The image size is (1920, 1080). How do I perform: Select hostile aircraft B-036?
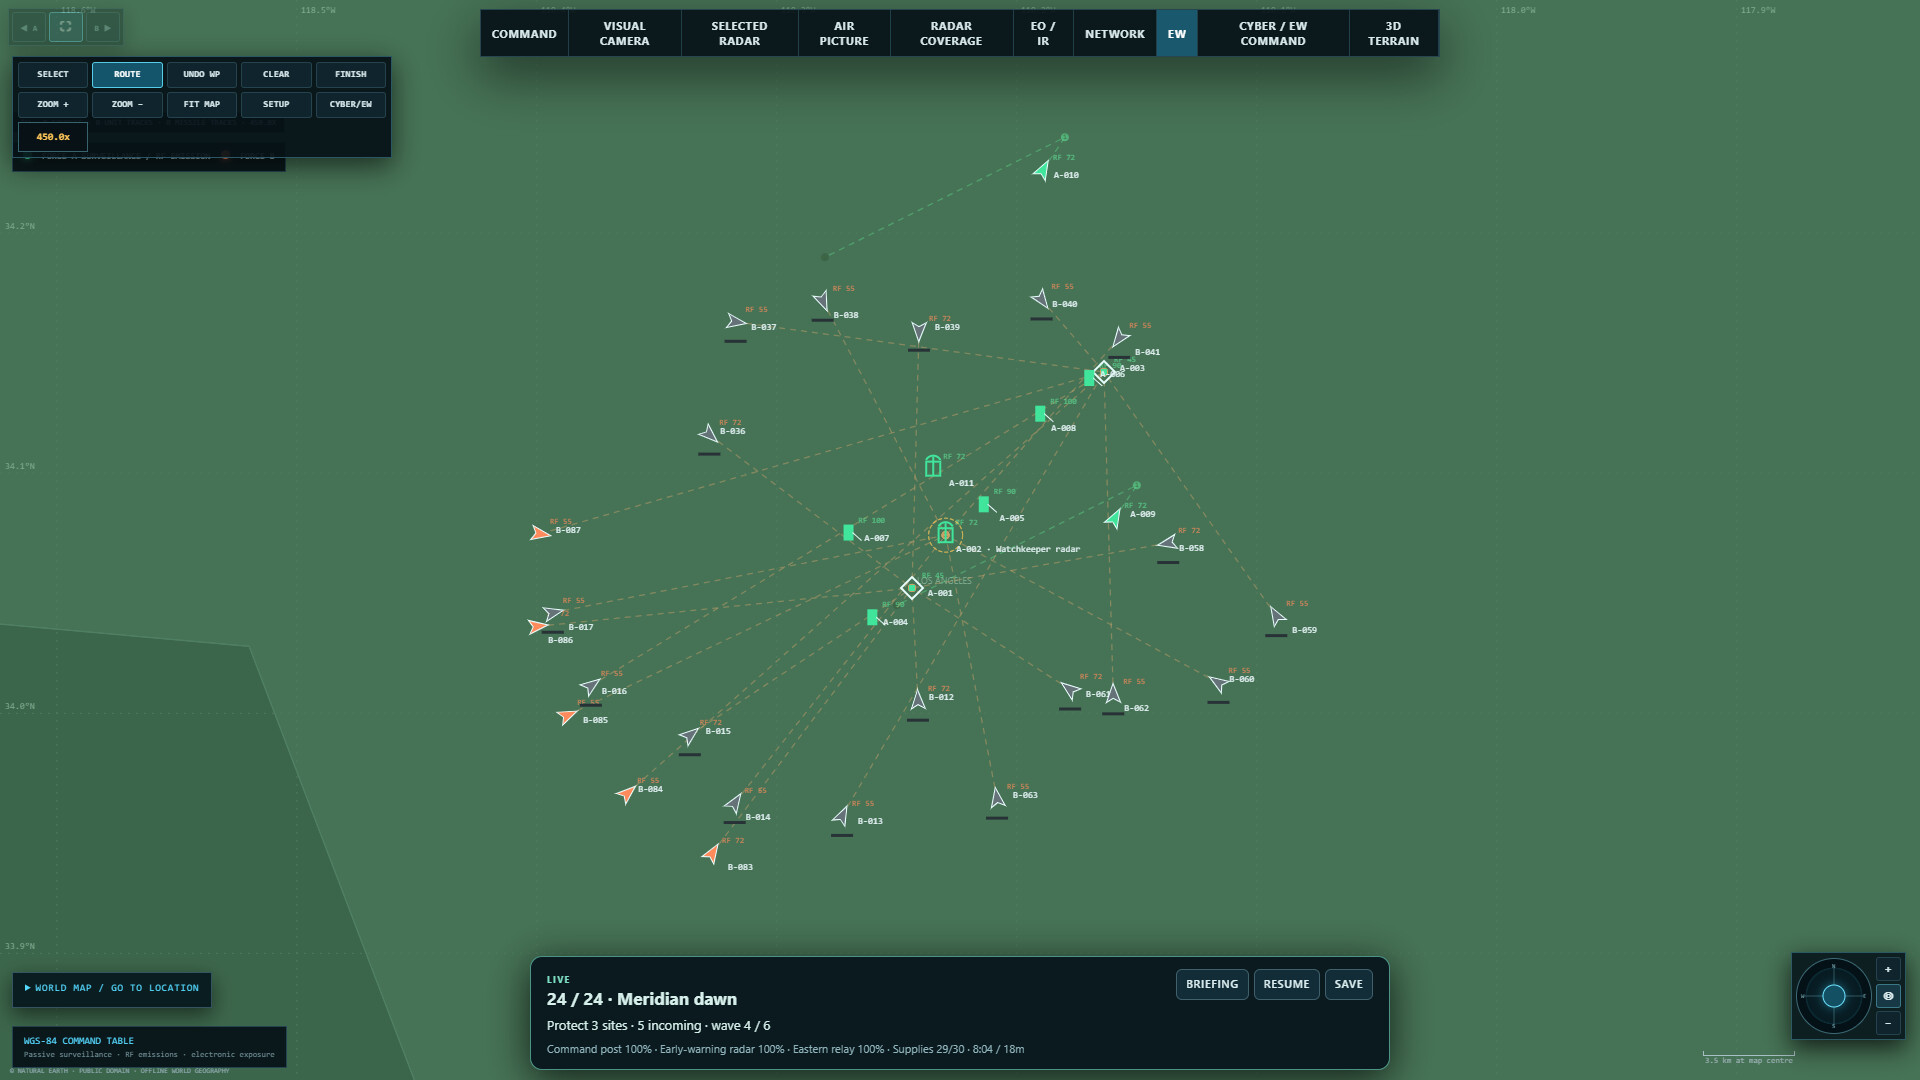pos(709,434)
